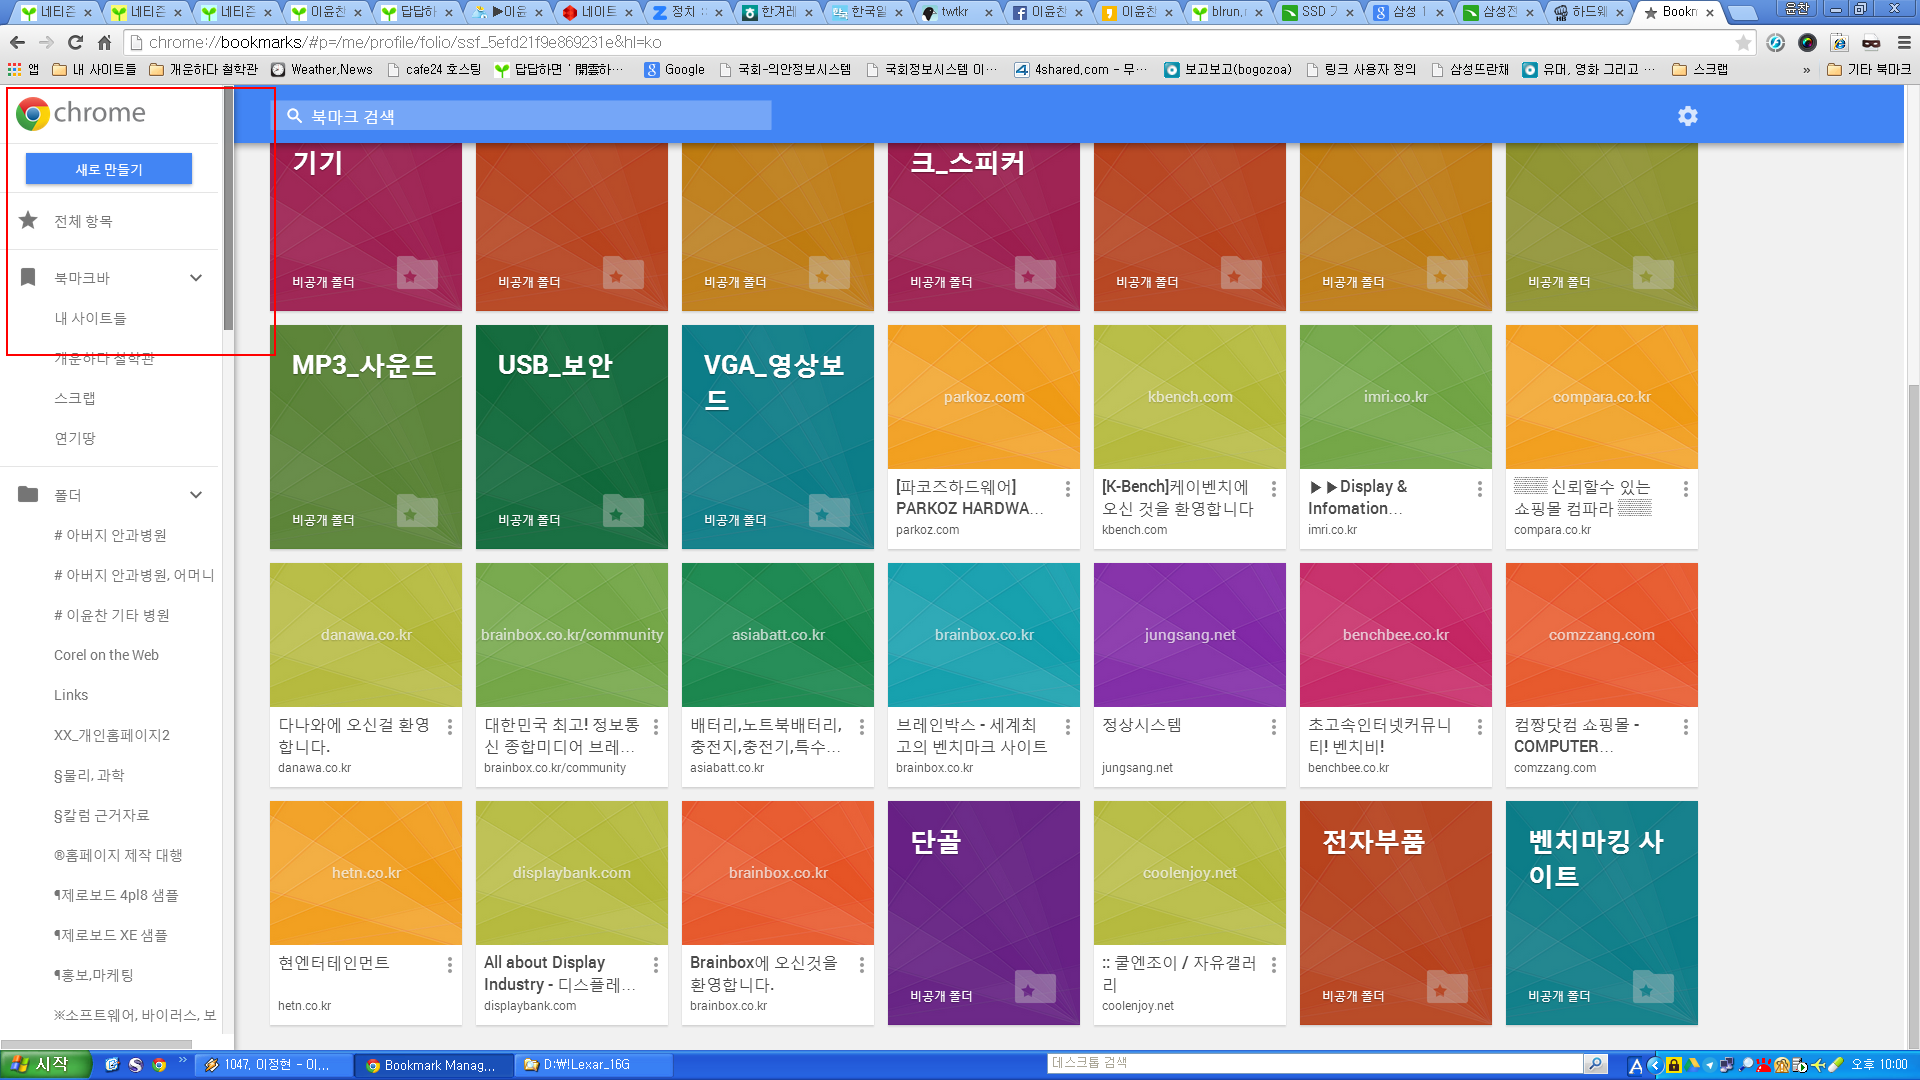Open the 전자부품 folder tile
This screenshot has height=1080, width=1920.
[1395, 913]
